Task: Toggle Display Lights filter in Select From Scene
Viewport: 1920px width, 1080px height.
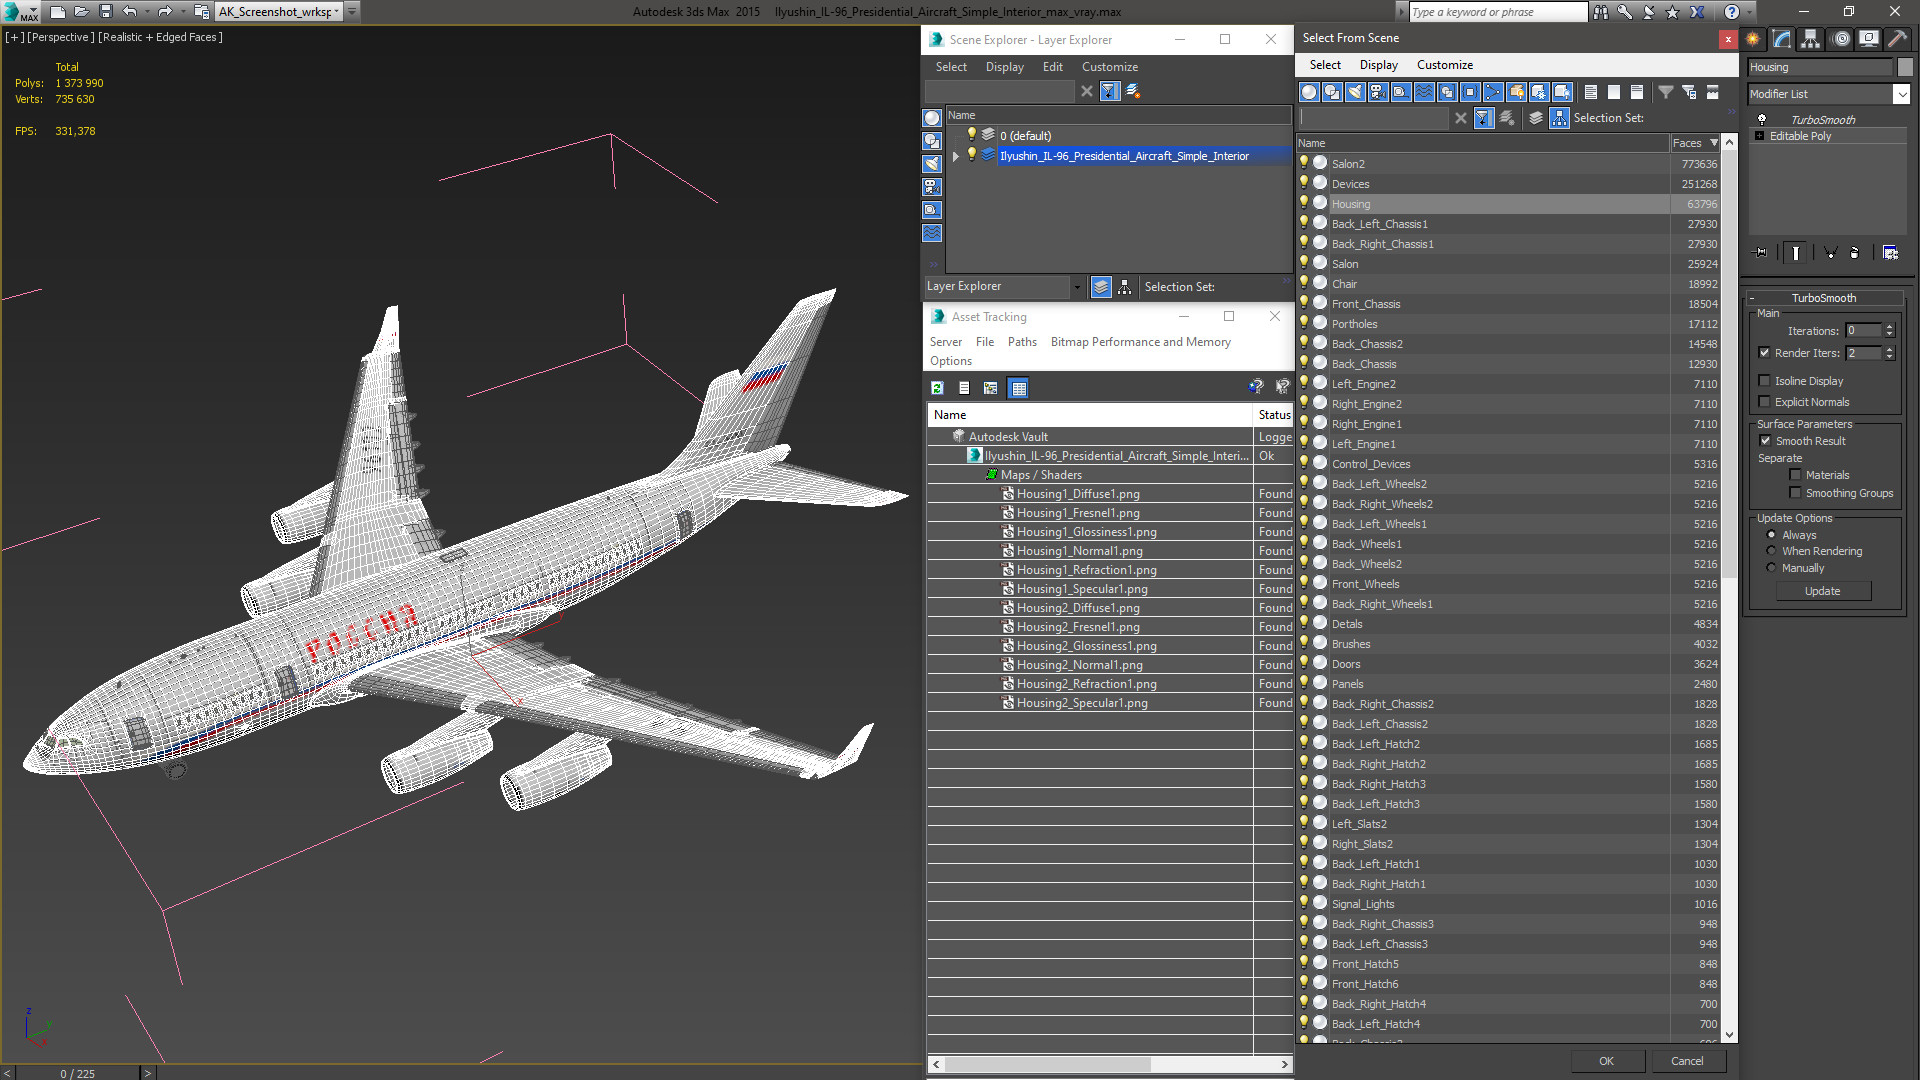Action: tap(1355, 92)
